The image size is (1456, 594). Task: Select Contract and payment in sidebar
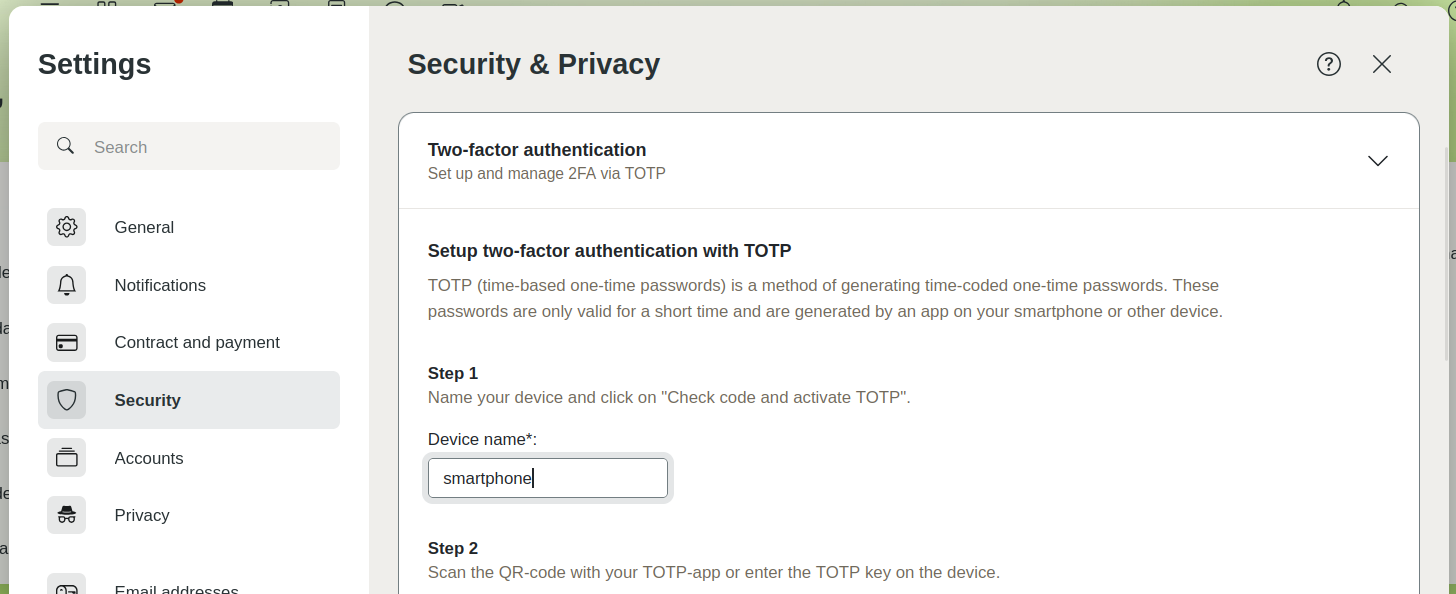pos(197,343)
